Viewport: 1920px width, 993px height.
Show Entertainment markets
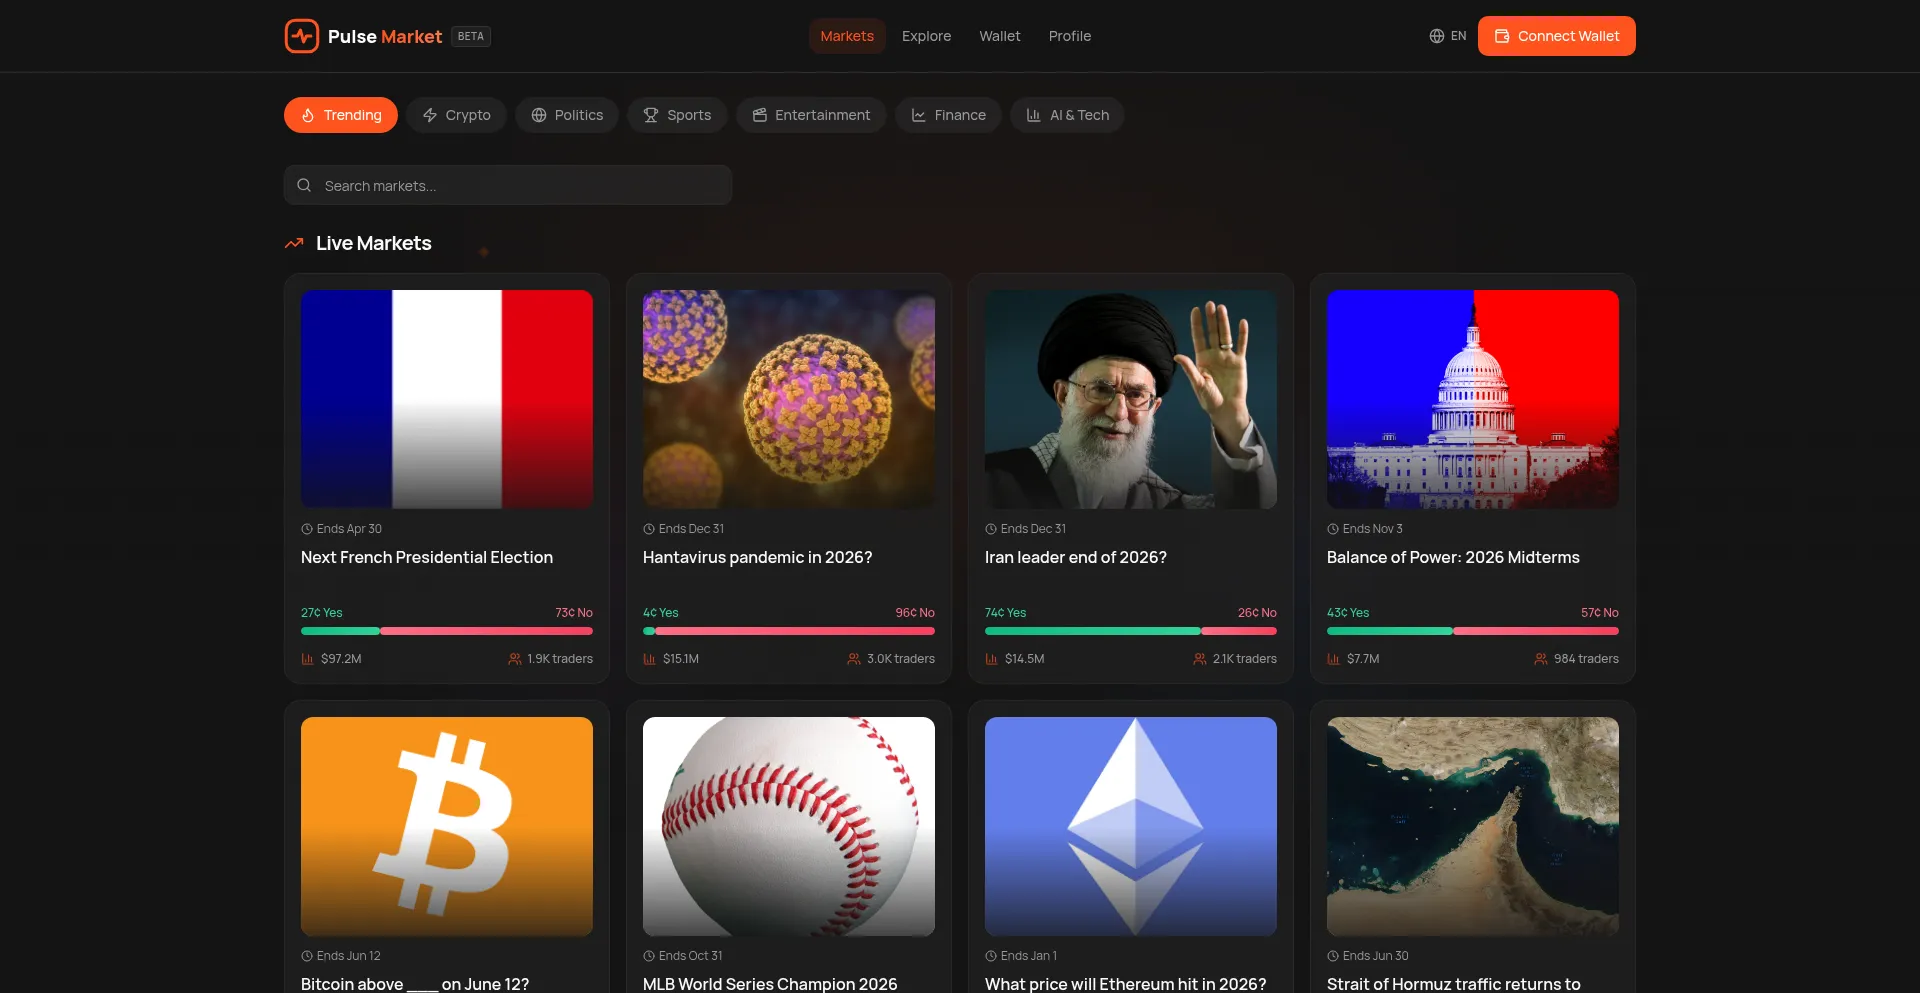click(811, 115)
